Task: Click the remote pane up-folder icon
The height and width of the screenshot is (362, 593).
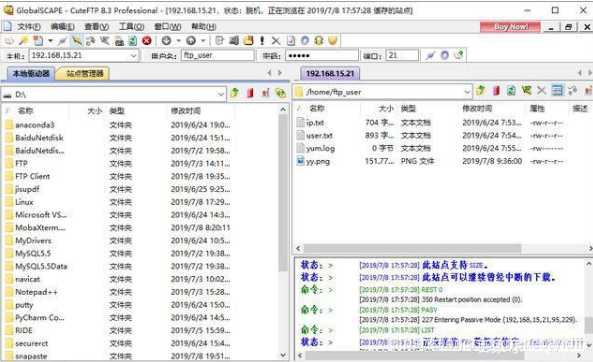Action: pyautogui.click(x=481, y=90)
